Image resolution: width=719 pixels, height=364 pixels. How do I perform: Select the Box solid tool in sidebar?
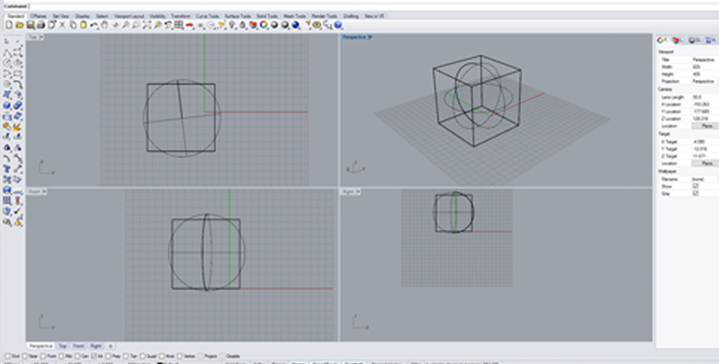point(7,105)
